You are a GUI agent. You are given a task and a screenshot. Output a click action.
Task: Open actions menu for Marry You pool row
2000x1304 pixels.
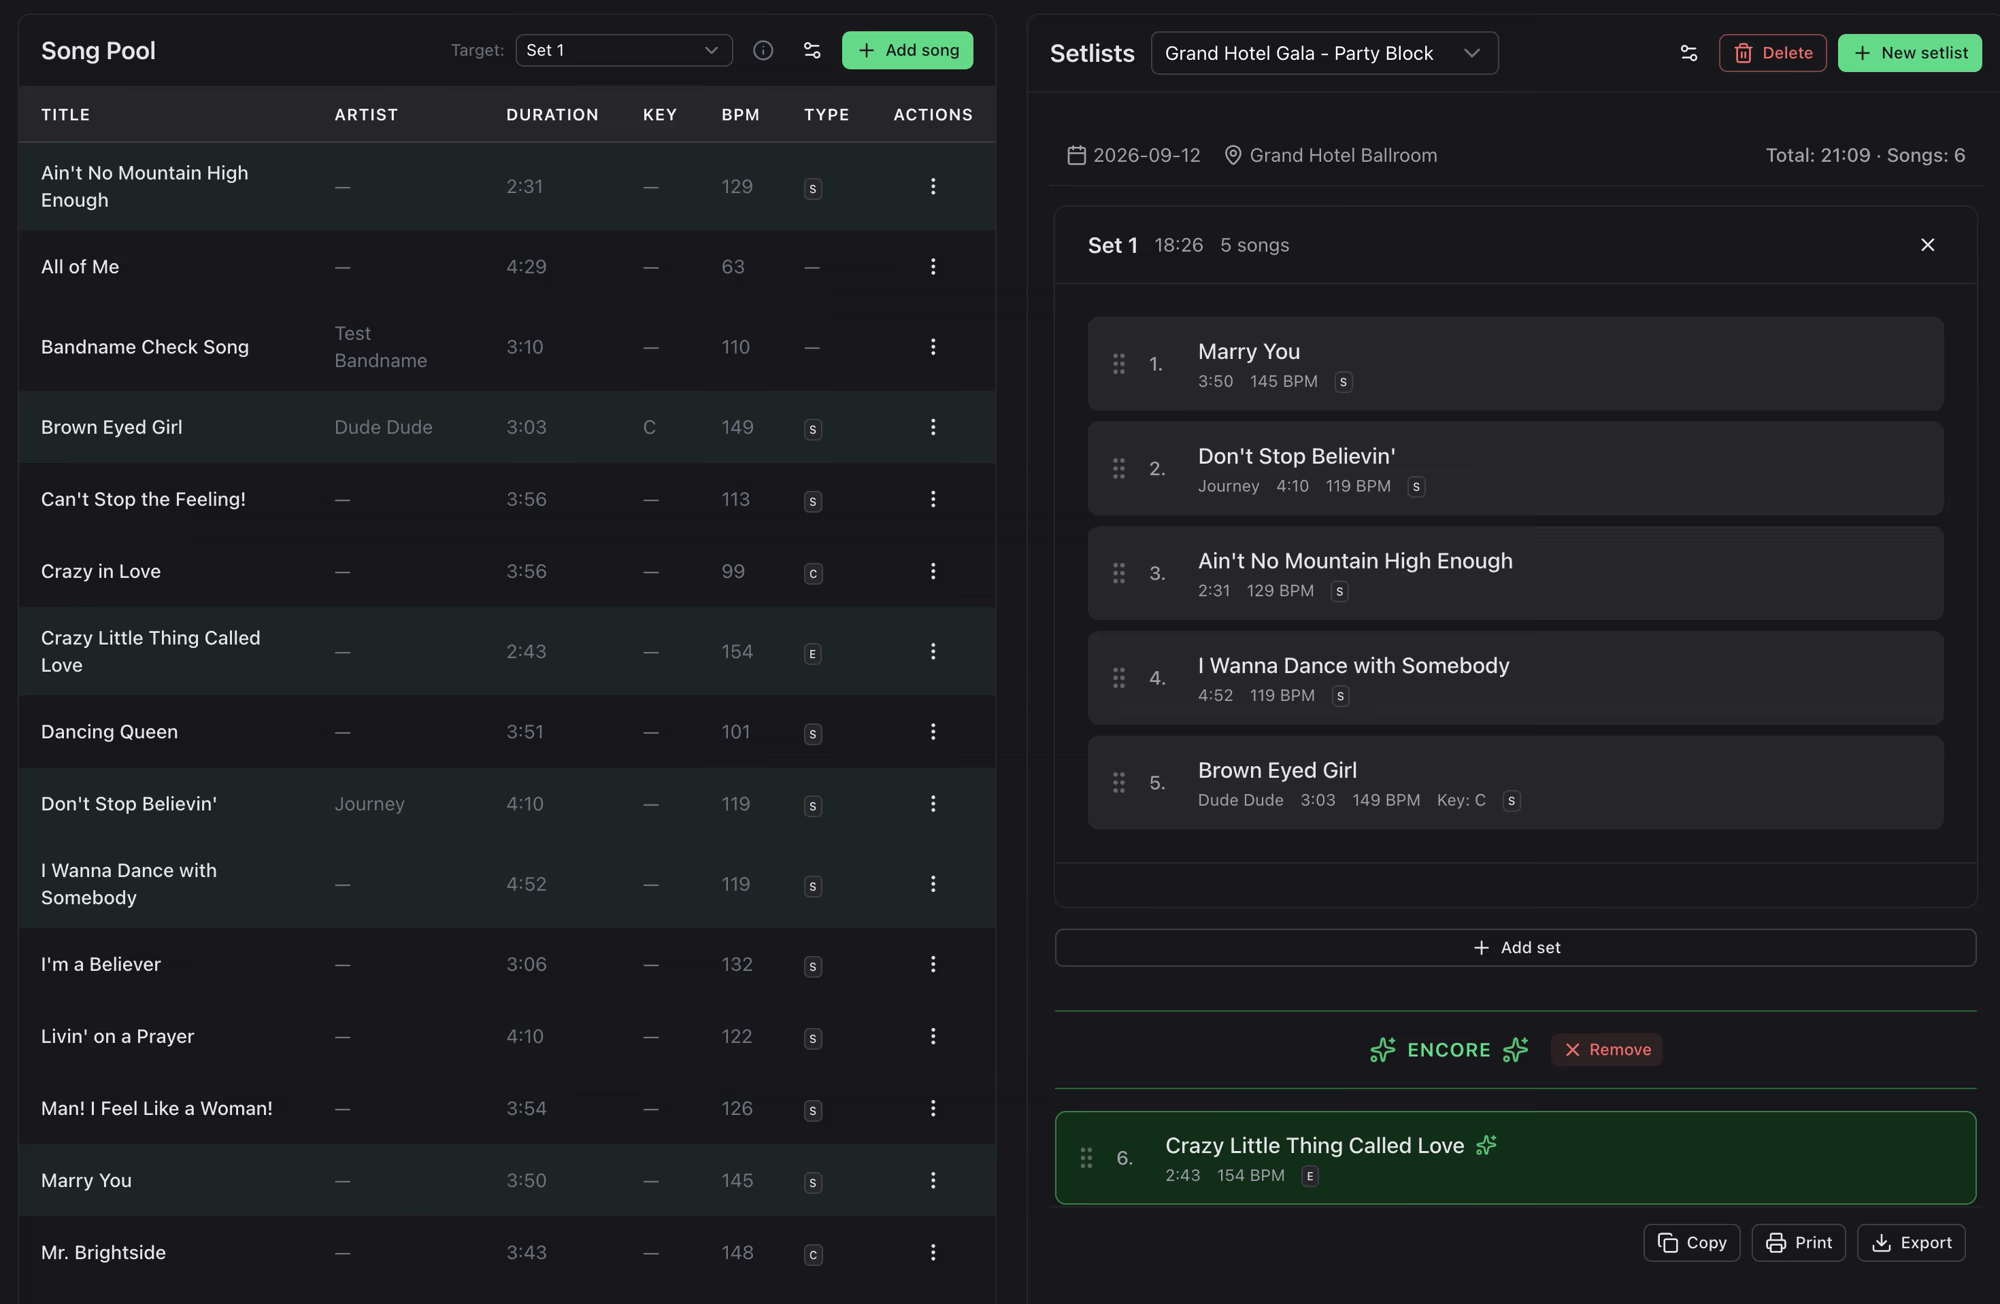933,1180
